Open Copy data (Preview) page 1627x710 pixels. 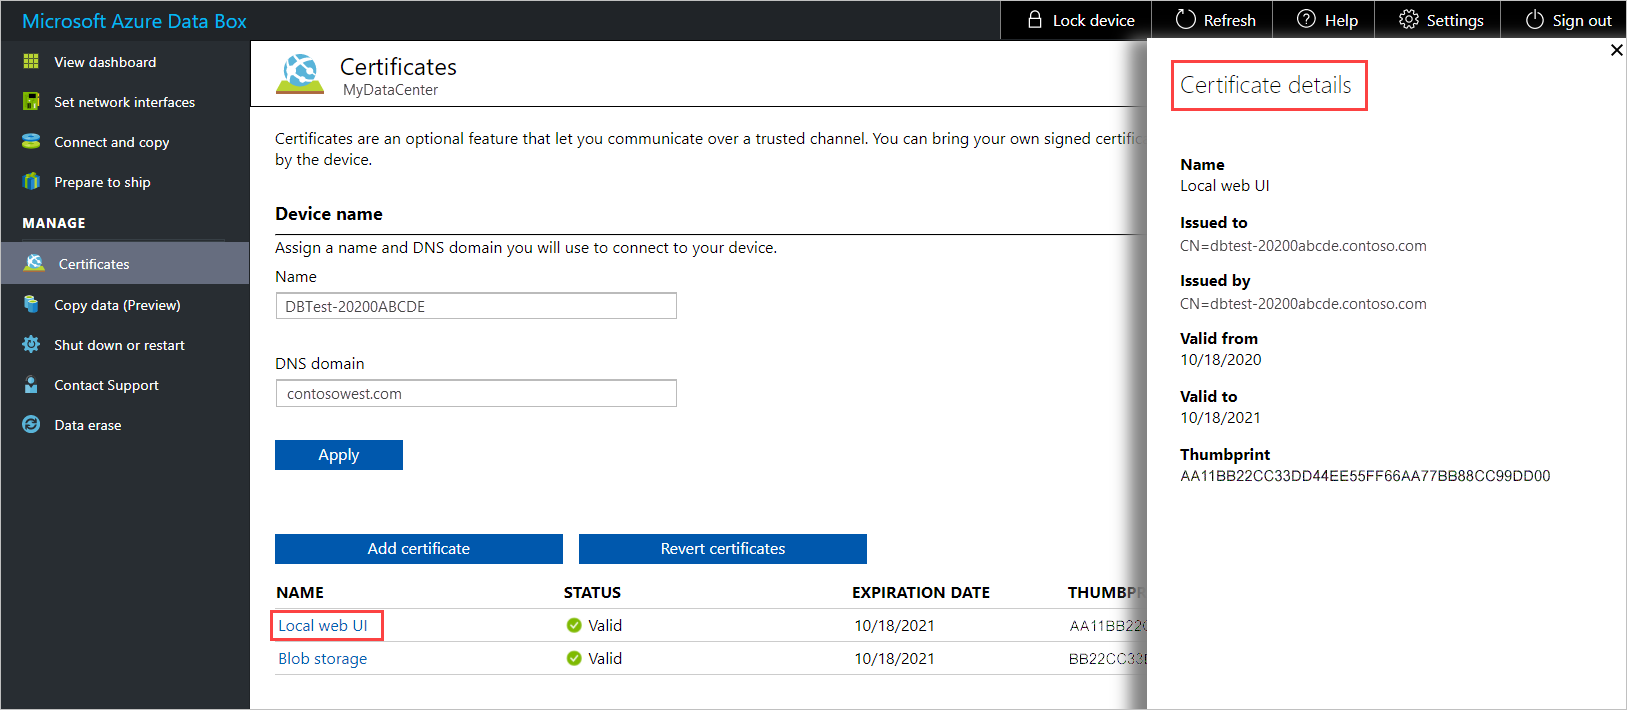(x=117, y=305)
